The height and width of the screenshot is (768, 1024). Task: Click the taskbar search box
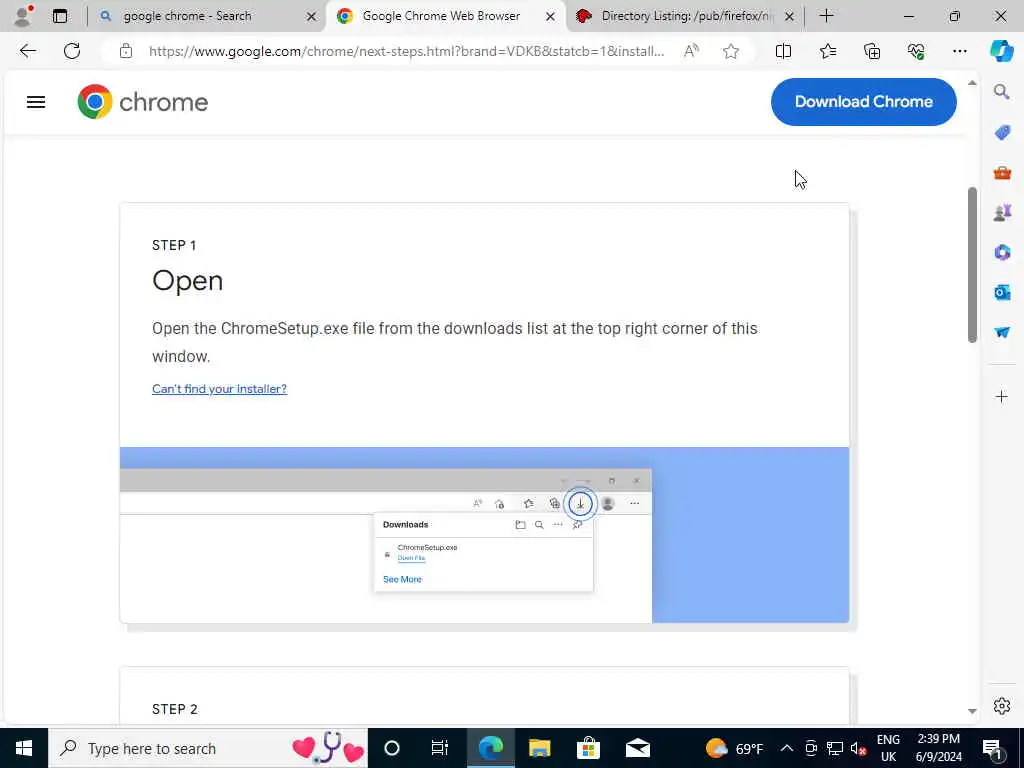tap(208, 748)
